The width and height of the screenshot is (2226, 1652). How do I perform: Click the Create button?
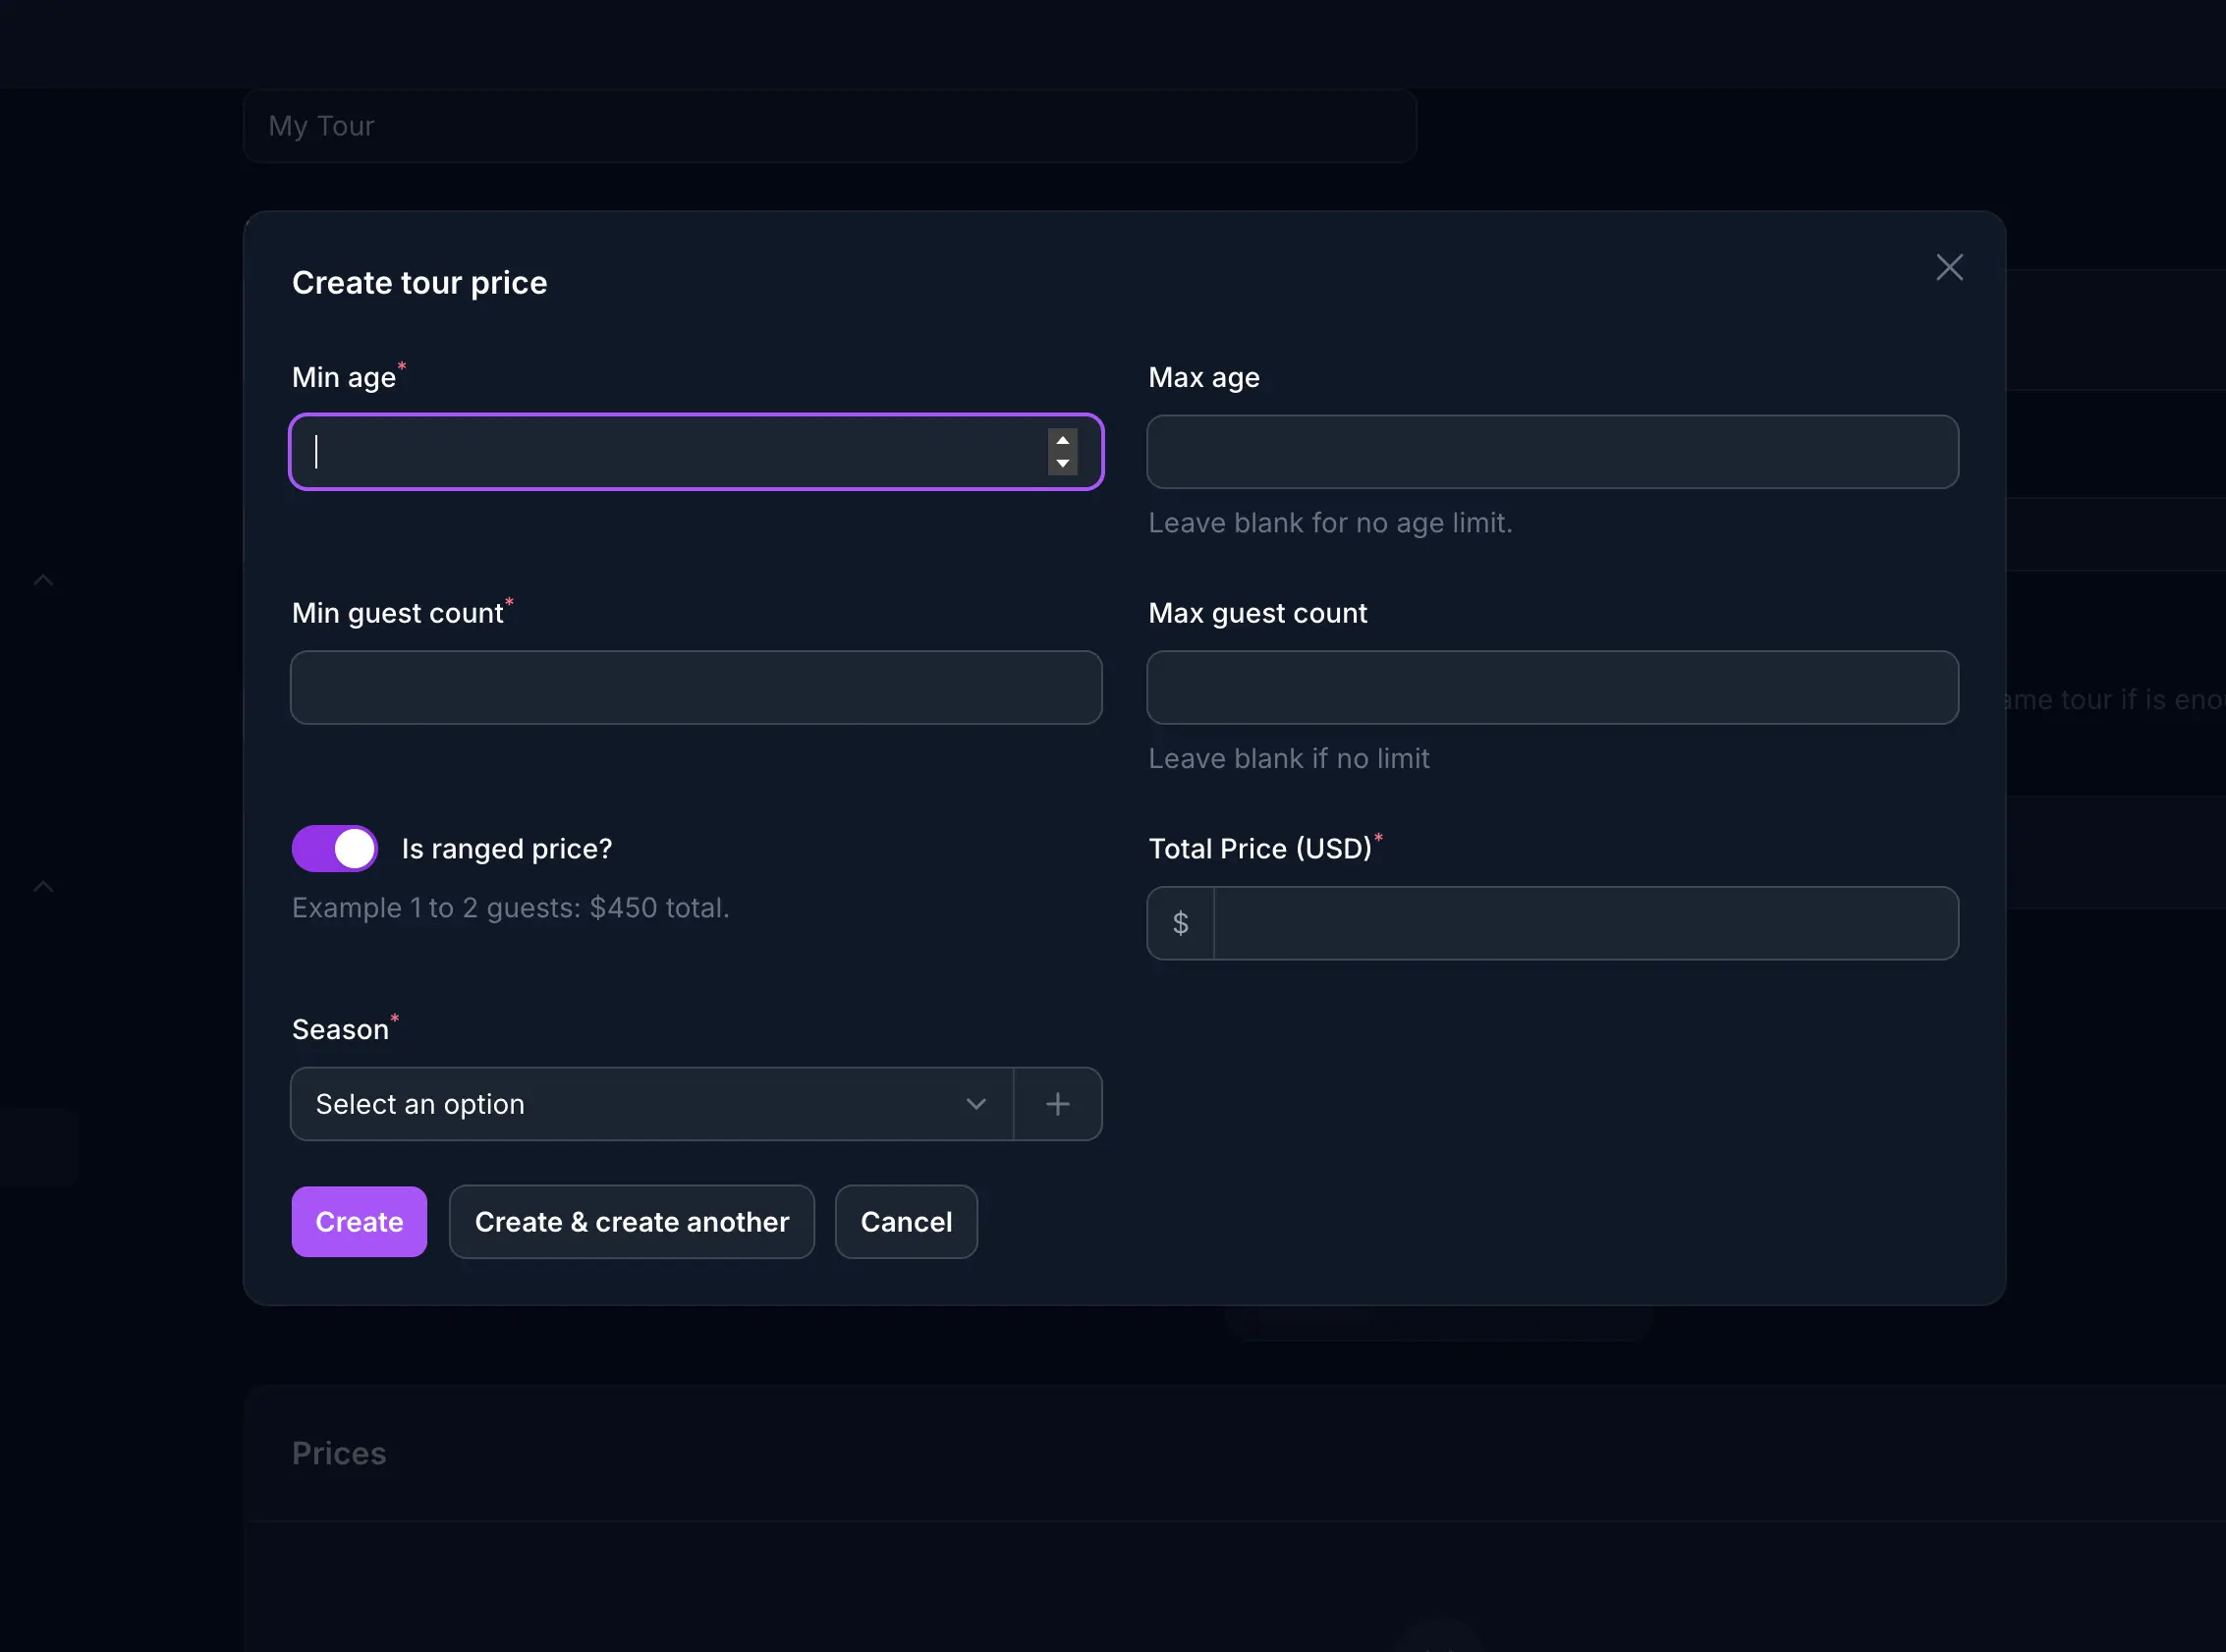point(359,1222)
